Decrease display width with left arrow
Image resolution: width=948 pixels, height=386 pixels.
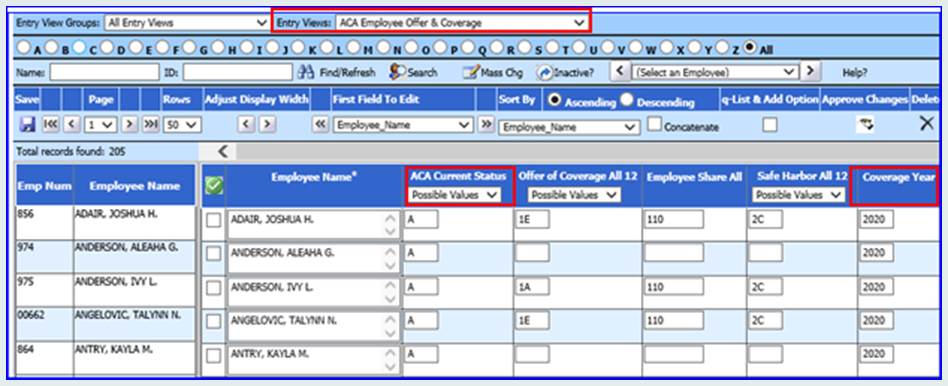pos(246,125)
